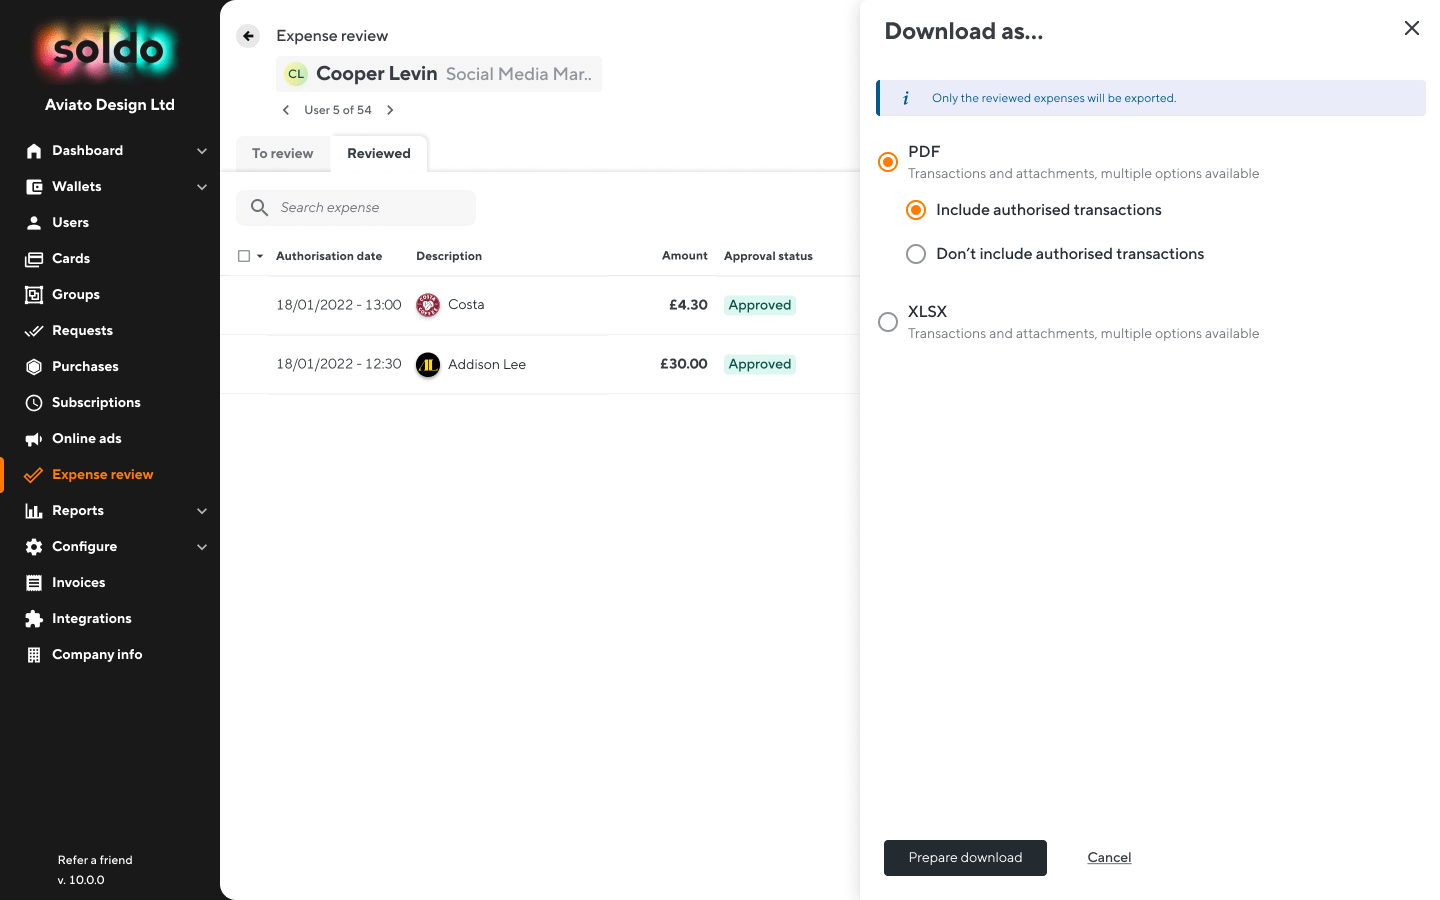Click the Subscriptions clock icon
The height and width of the screenshot is (900, 1440).
[x=34, y=403]
